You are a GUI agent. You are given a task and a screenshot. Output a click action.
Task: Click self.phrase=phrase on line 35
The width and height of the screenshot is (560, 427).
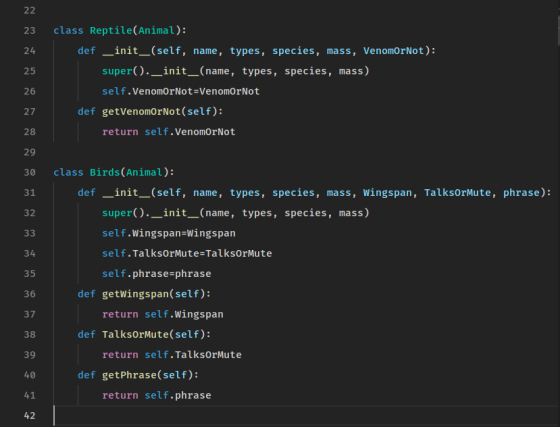tap(156, 274)
